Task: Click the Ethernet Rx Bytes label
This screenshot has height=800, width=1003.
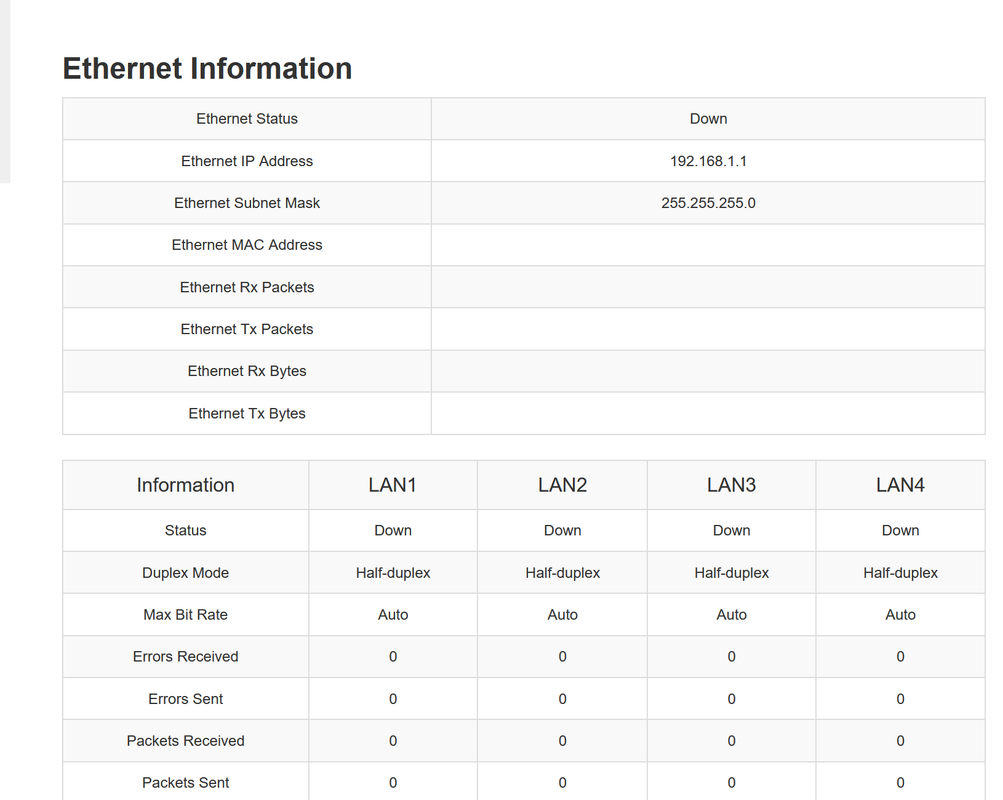Action: [247, 371]
